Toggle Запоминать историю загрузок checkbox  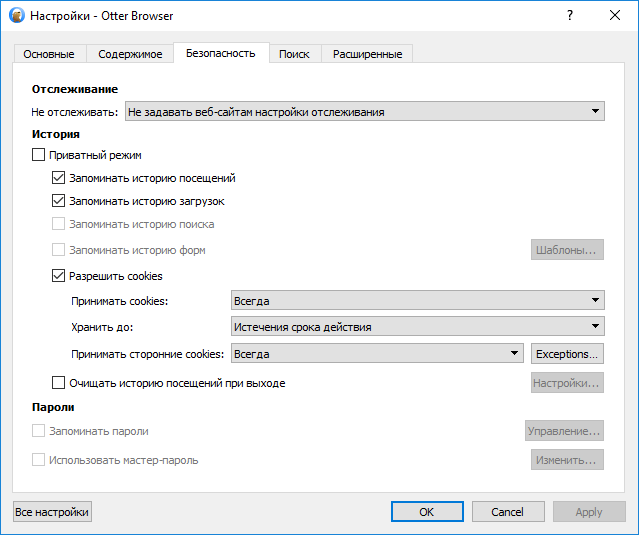tap(58, 201)
